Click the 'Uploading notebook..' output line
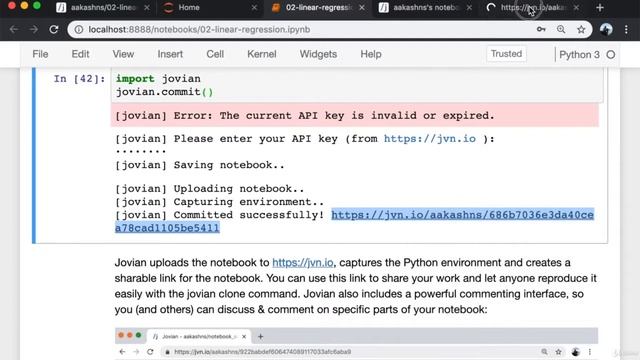Screen dimensions: 640x360 pyautogui.click(x=209, y=189)
